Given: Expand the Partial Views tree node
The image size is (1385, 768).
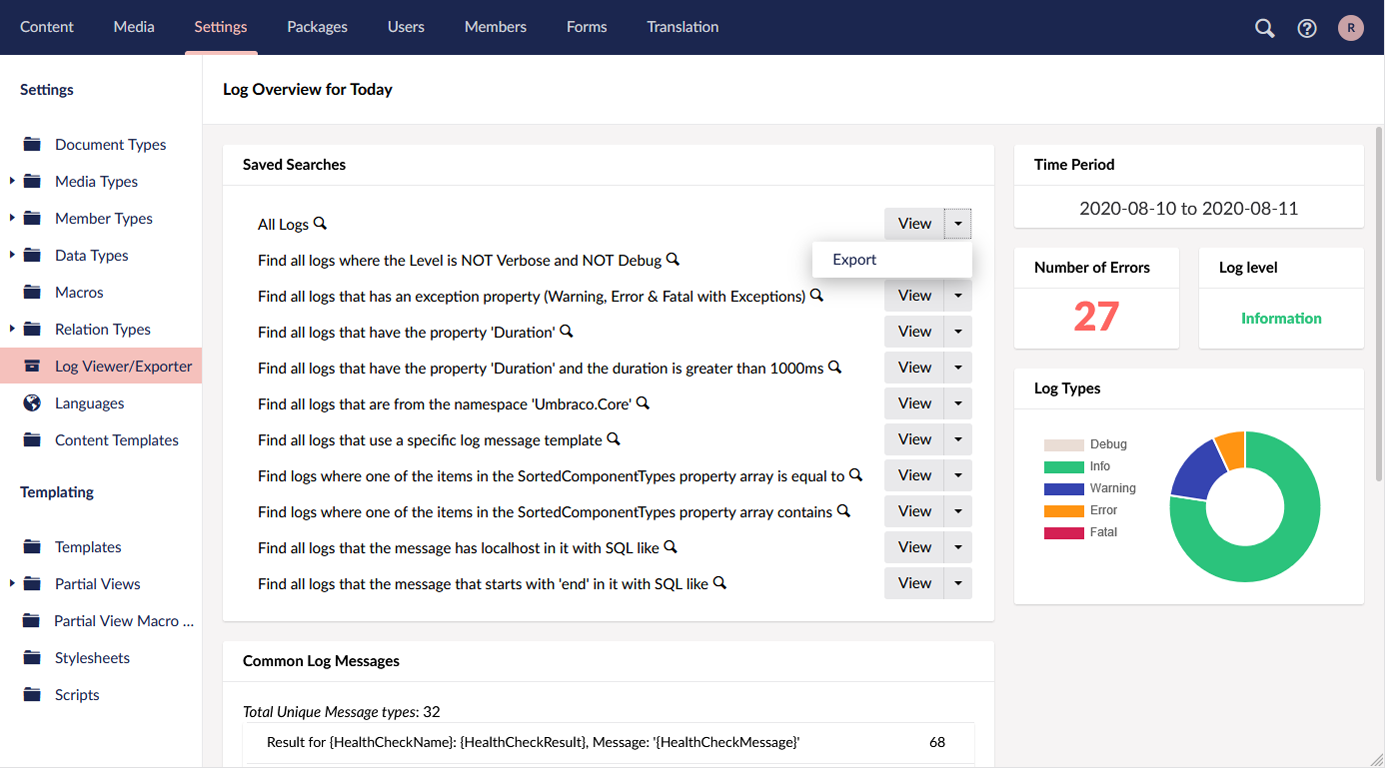Looking at the screenshot, I should (x=12, y=584).
